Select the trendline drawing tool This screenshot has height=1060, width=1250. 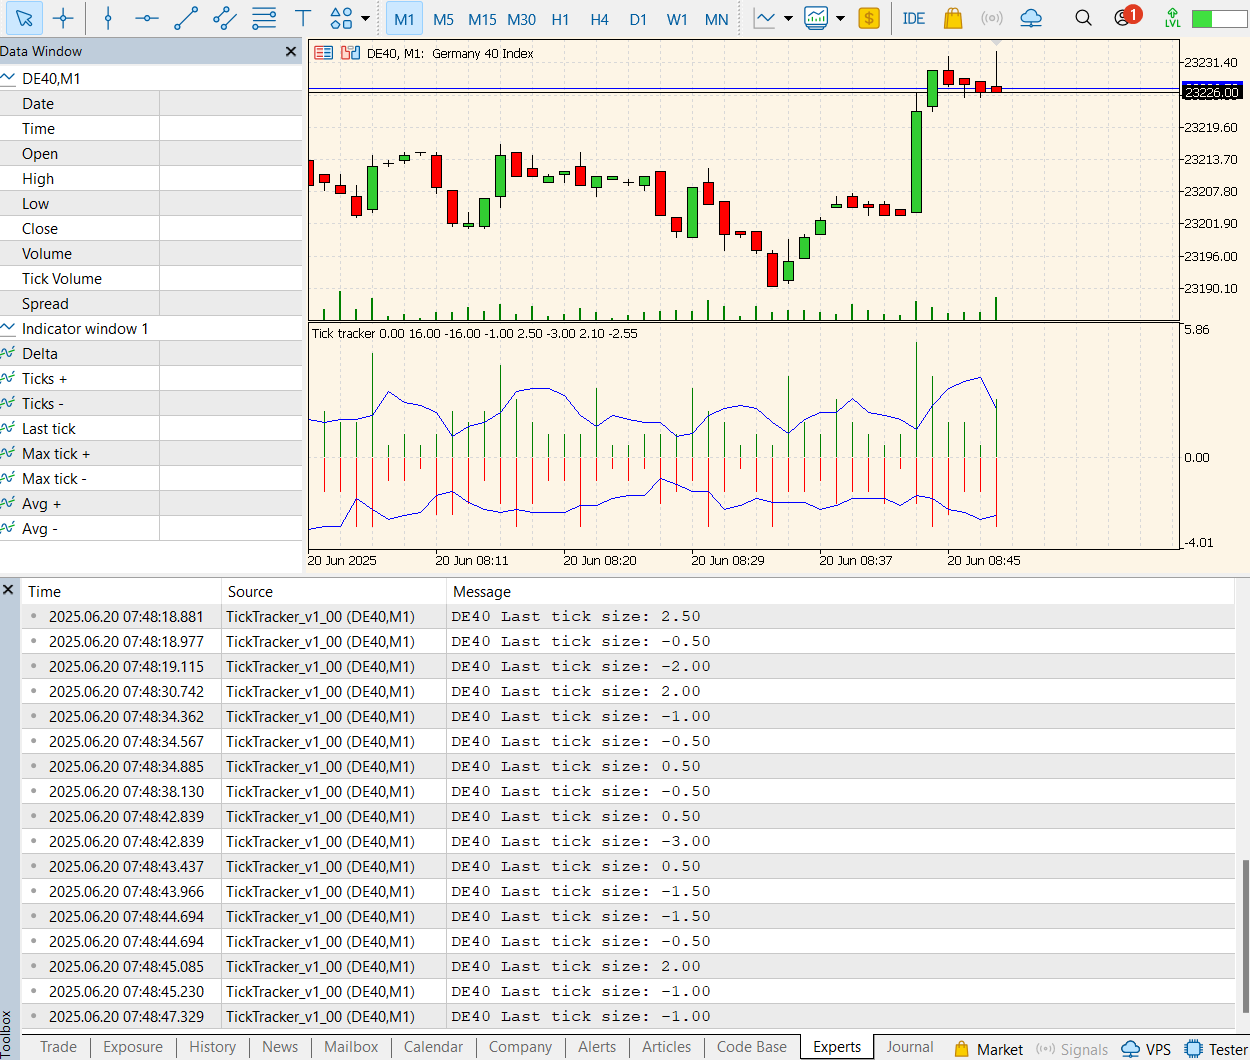pyautogui.click(x=186, y=18)
